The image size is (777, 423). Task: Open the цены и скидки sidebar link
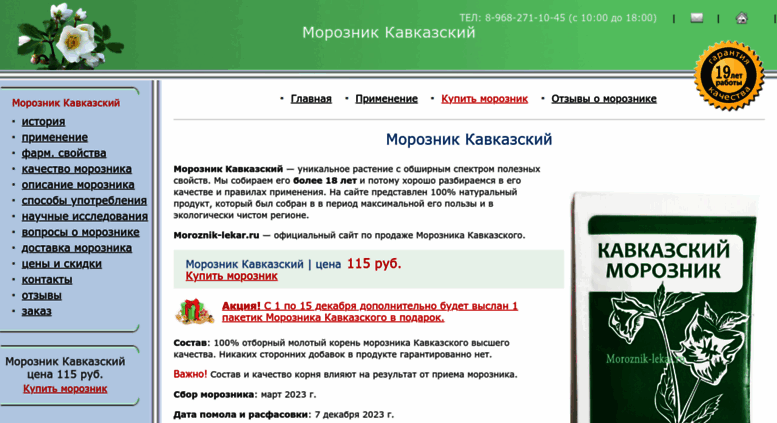[61, 264]
